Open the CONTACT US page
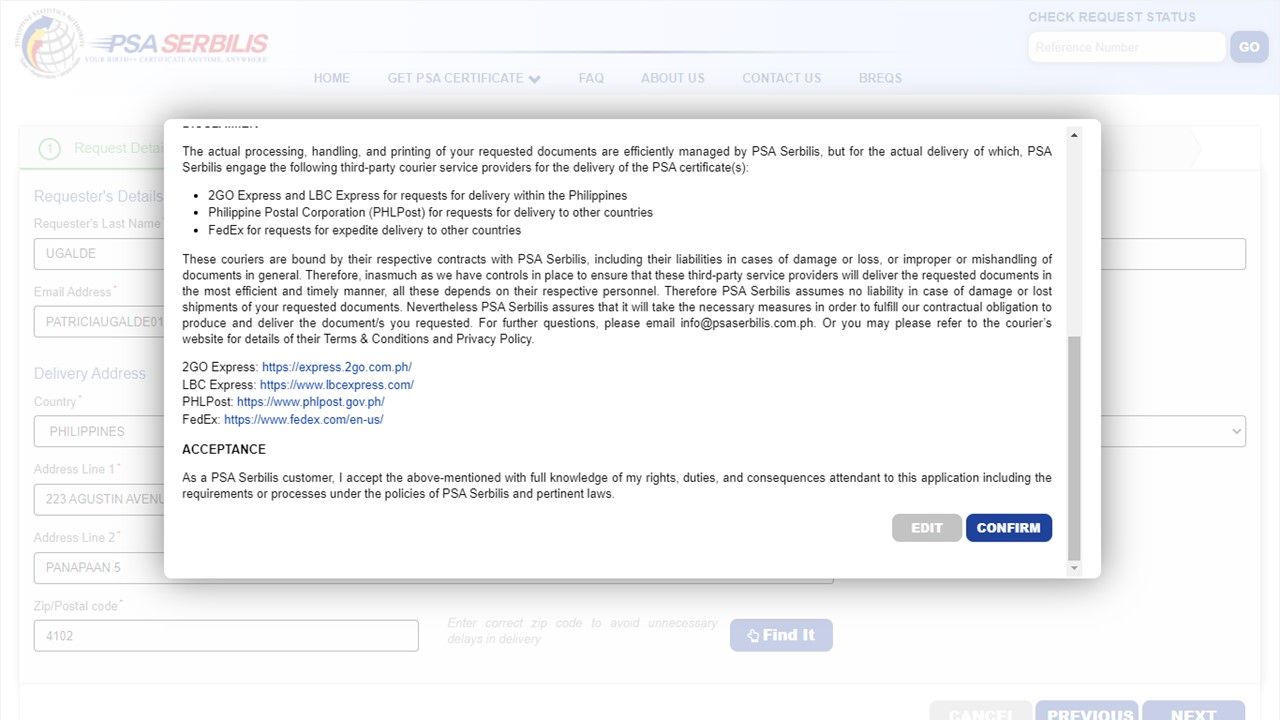 pos(781,78)
